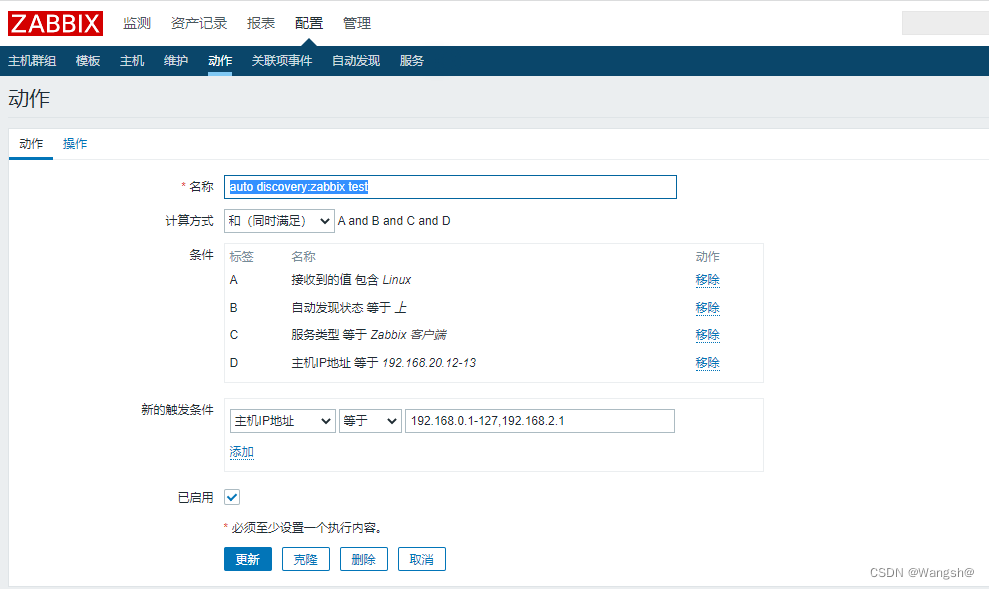Open the 等于 operator dropdown
This screenshot has height=589, width=989.
pyautogui.click(x=370, y=422)
